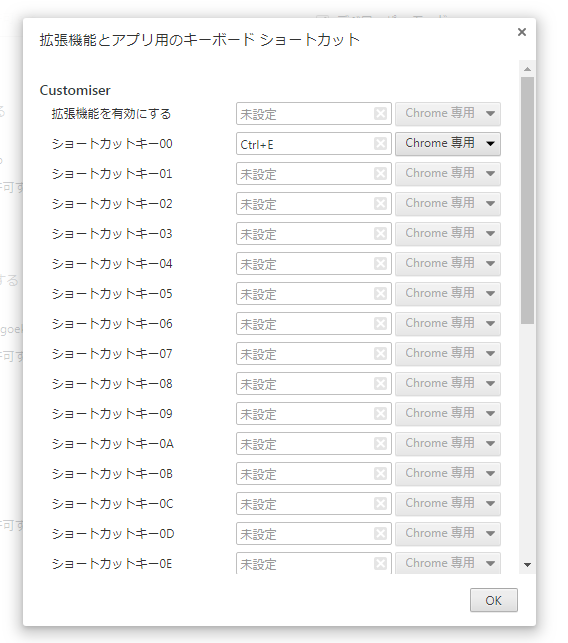
Task: Clear shortcut icon for ショートカットキー0D
Action: pos(380,534)
